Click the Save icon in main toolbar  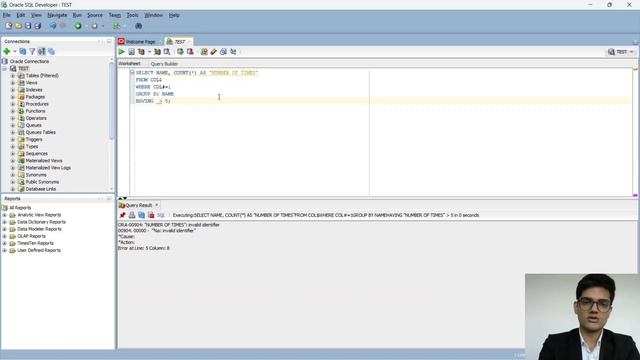28,26
